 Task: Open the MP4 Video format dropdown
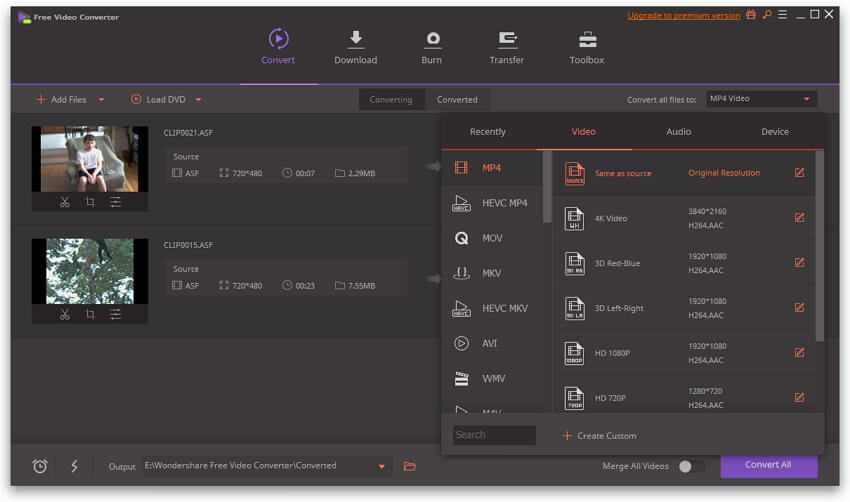(x=761, y=99)
